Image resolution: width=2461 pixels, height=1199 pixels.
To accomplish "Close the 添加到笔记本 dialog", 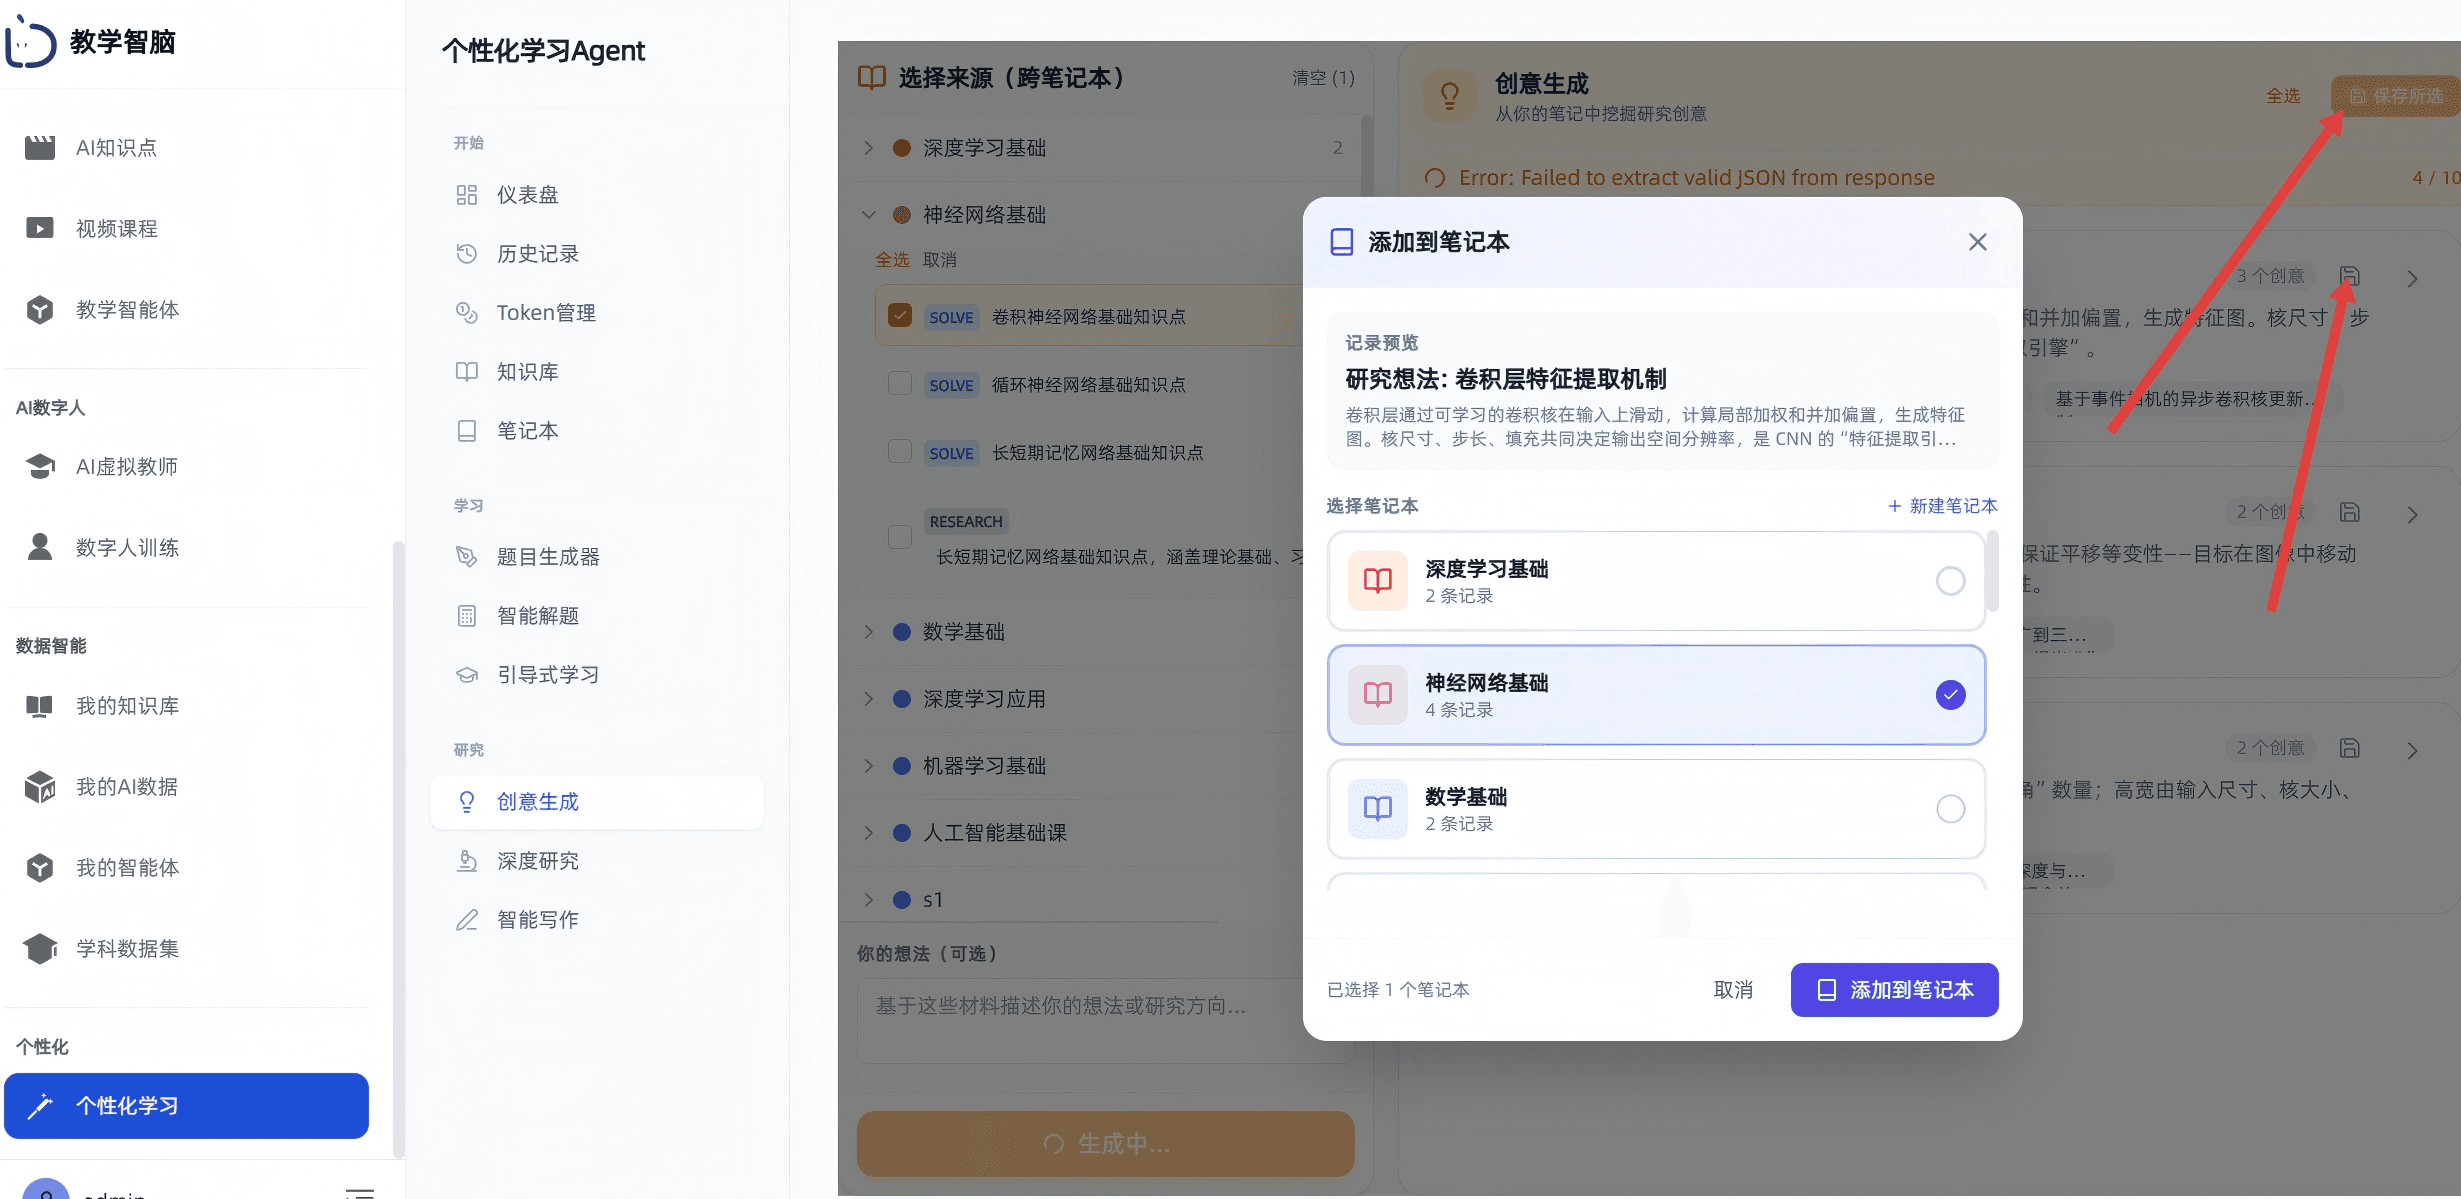I will (1977, 242).
